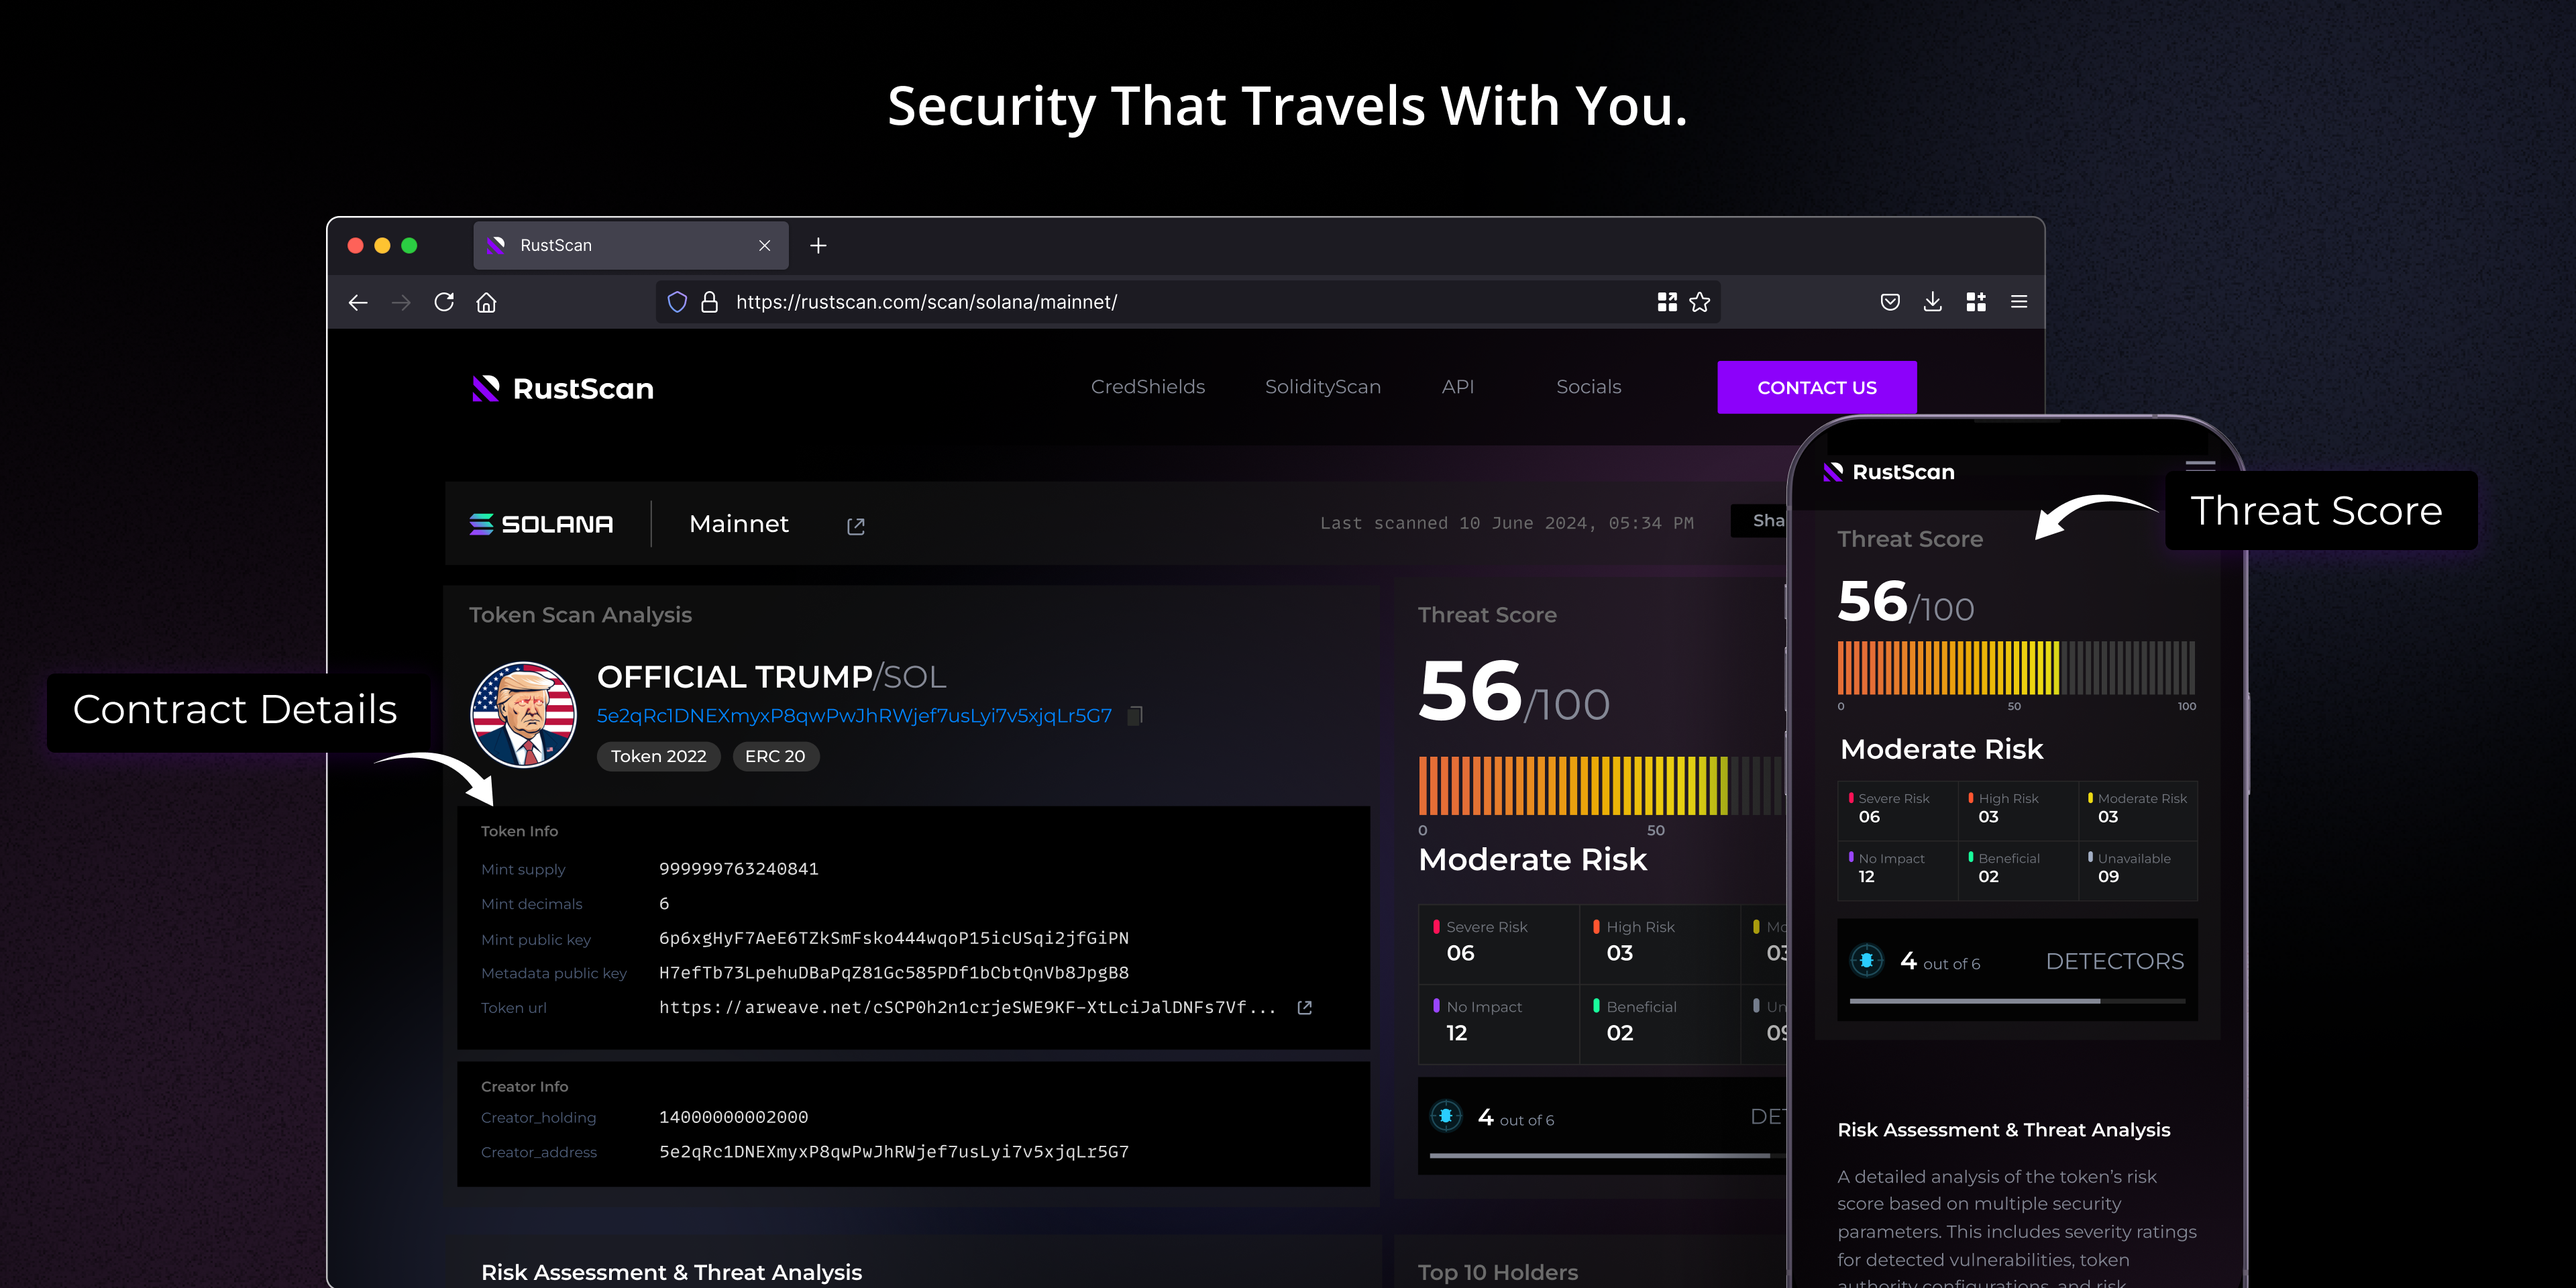The width and height of the screenshot is (2576, 1288).
Task: Click the ERC 20 tag
Action: 775,756
